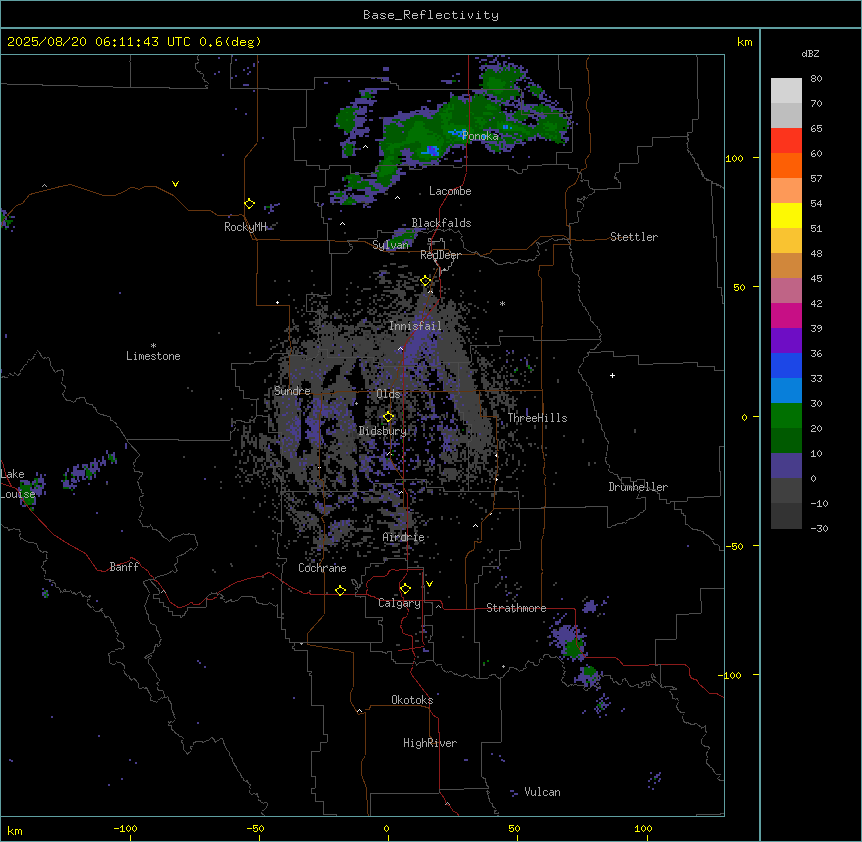Click the Olds town label
Screen dimensions: 862x842
pyautogui.click(x=388, y=394)
